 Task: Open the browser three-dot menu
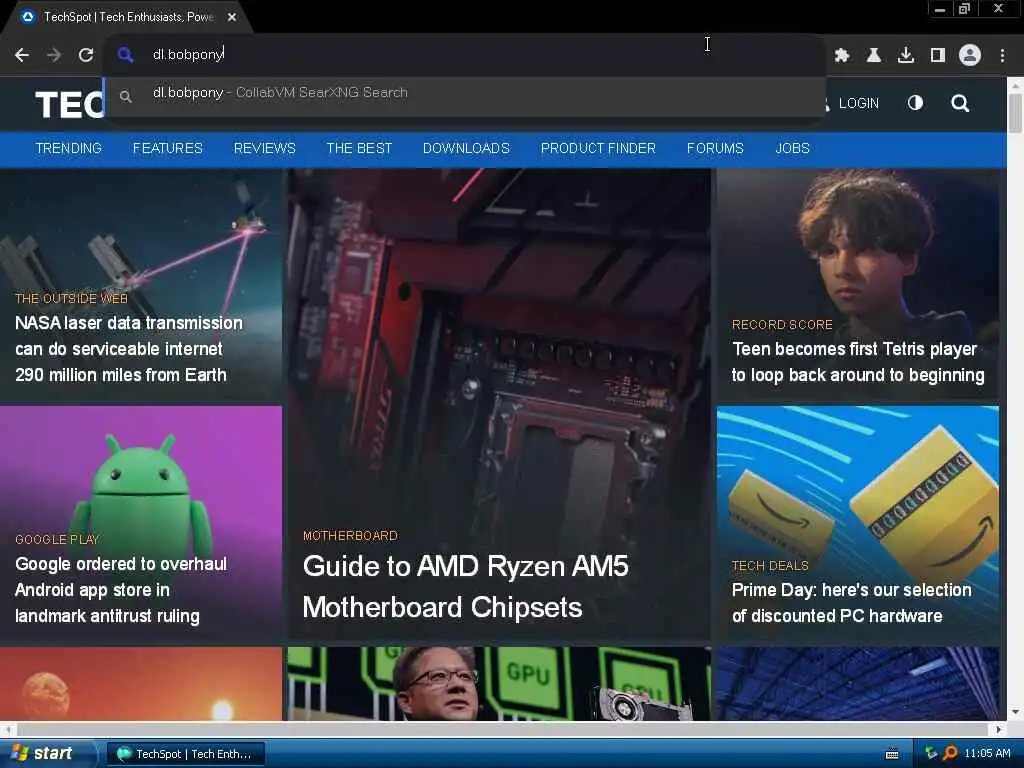click(x=1002, y=56)
